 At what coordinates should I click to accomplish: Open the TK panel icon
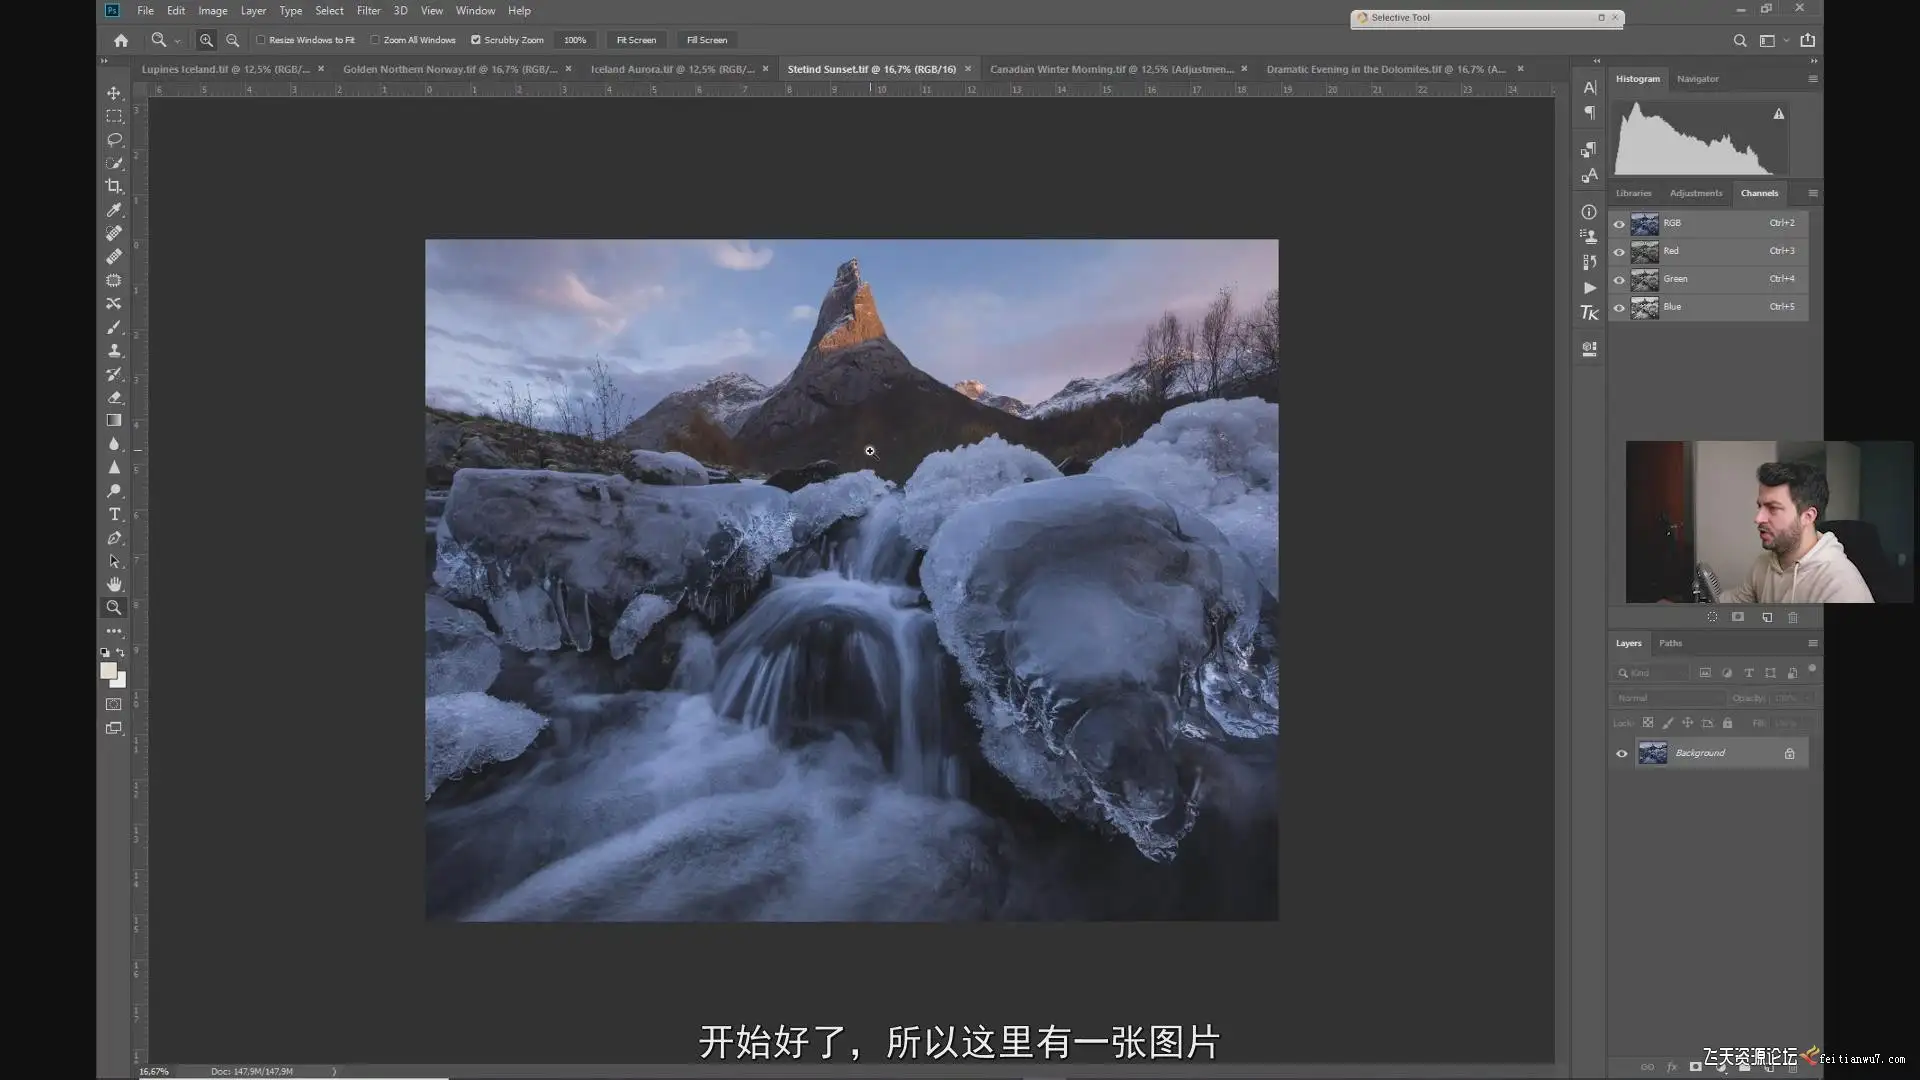point(1589,313)
